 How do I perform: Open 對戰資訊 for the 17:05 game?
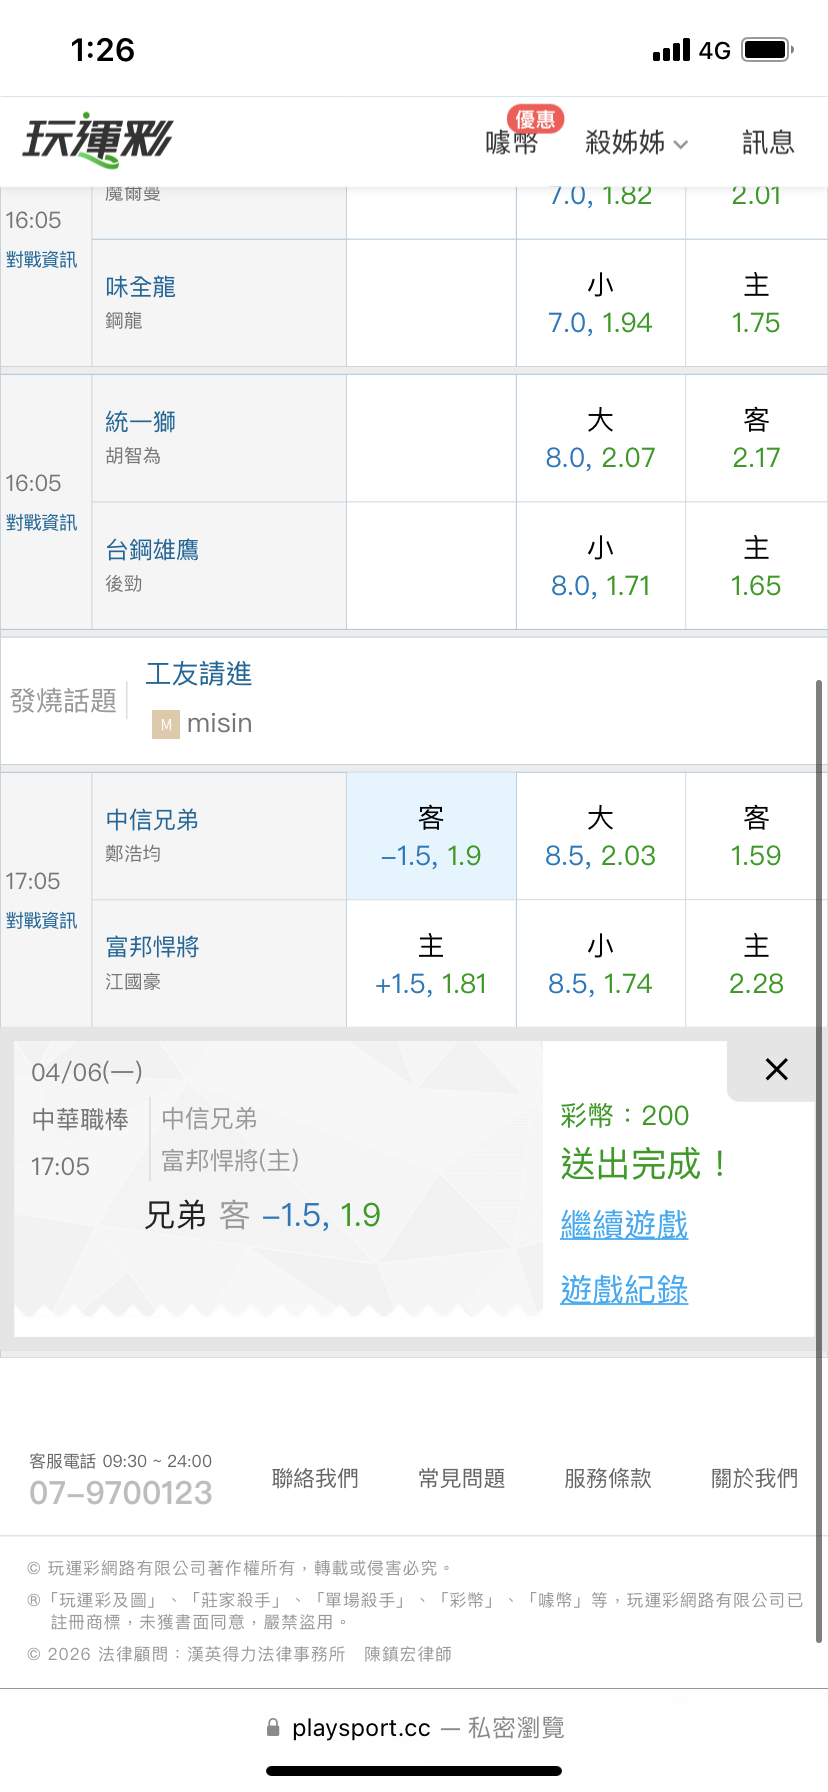coord(42,921)
